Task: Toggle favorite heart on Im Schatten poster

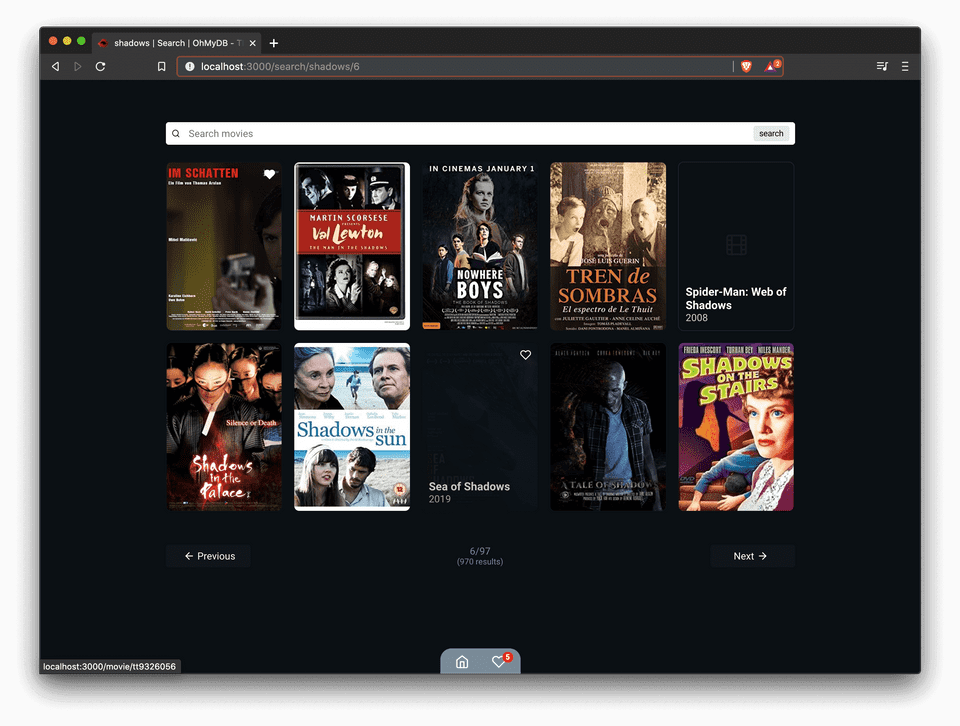Action: point(269,175)
